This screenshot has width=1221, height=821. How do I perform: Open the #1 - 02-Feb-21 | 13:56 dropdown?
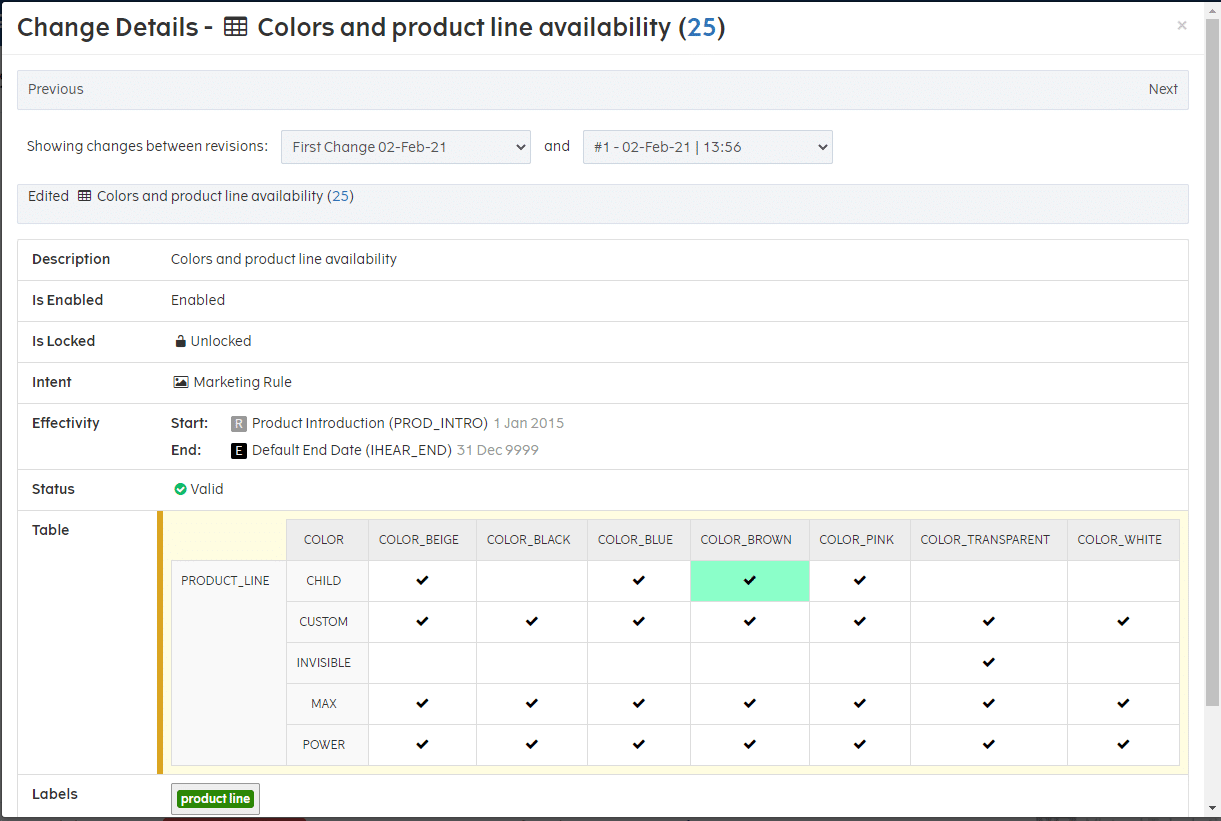pos(707,147)
